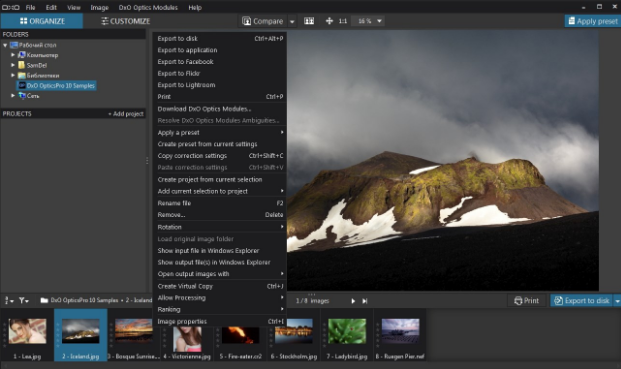Open the Export to disk dropdown arrow

click(x=617, y=301)
